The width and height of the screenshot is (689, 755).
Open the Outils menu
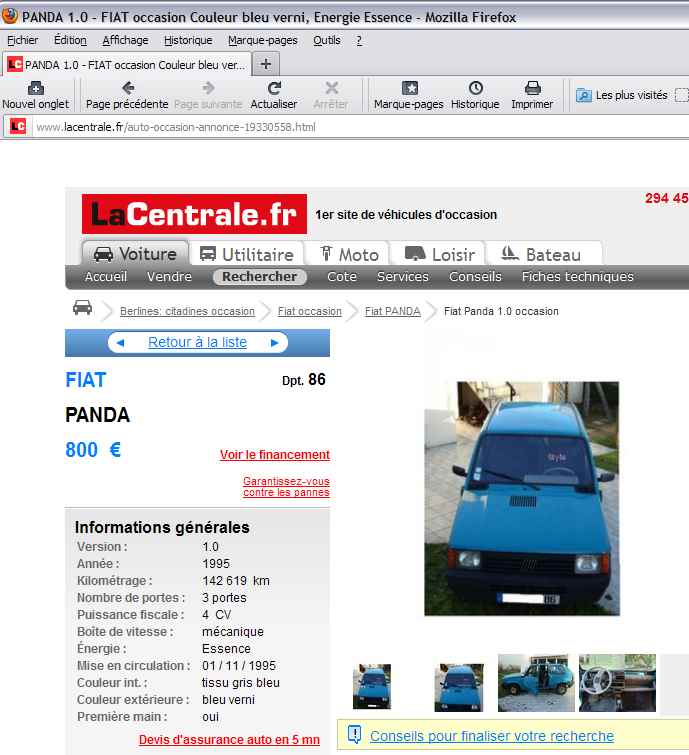pyautogui.click(x=327, y=40)
